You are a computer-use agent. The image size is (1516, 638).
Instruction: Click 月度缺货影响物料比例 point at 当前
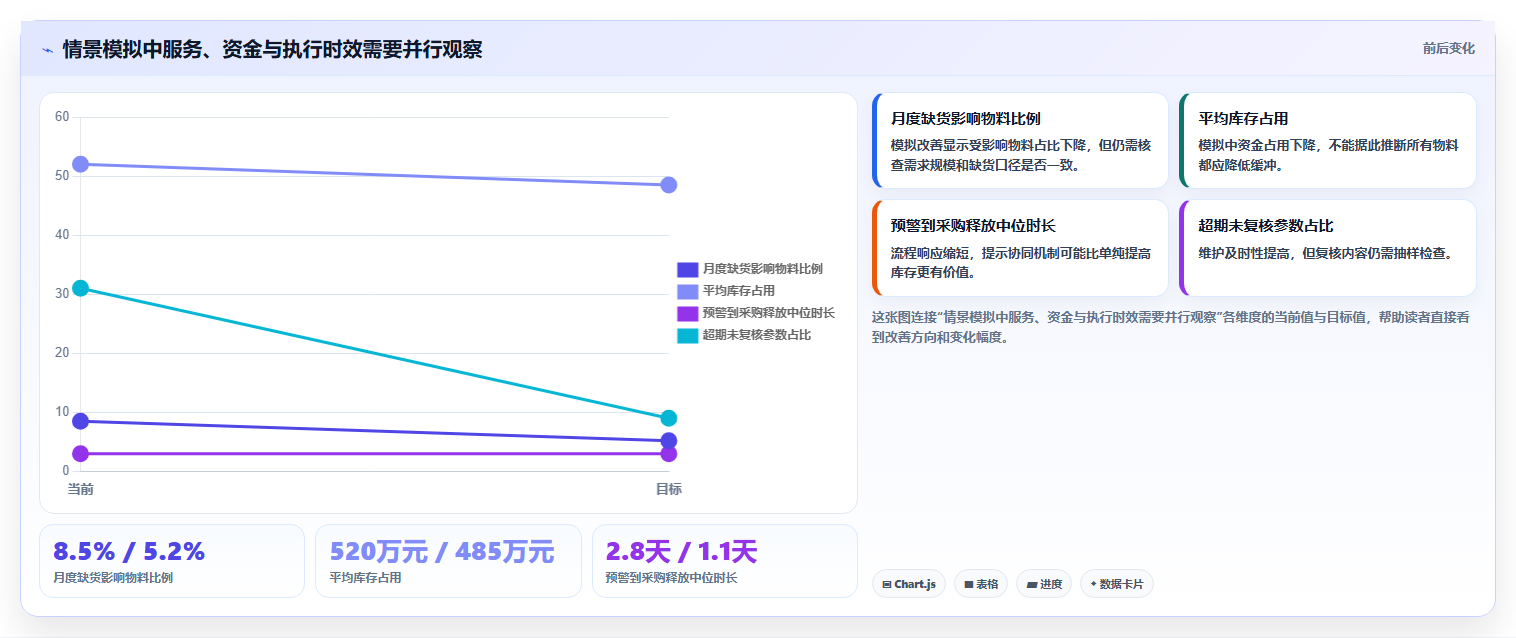(81, 421)
